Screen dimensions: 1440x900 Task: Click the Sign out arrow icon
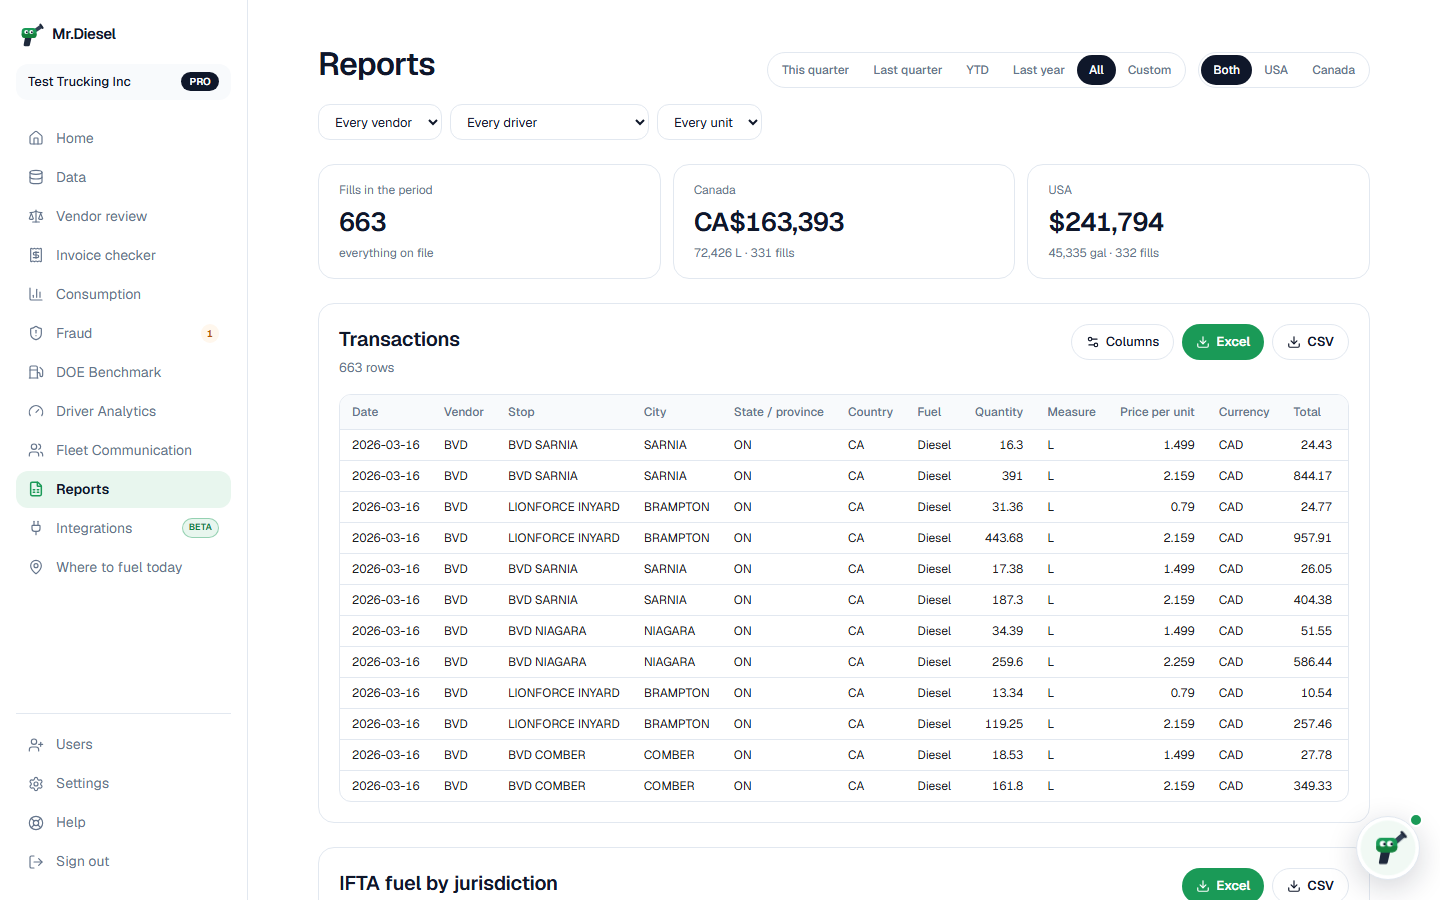(36, 861)
